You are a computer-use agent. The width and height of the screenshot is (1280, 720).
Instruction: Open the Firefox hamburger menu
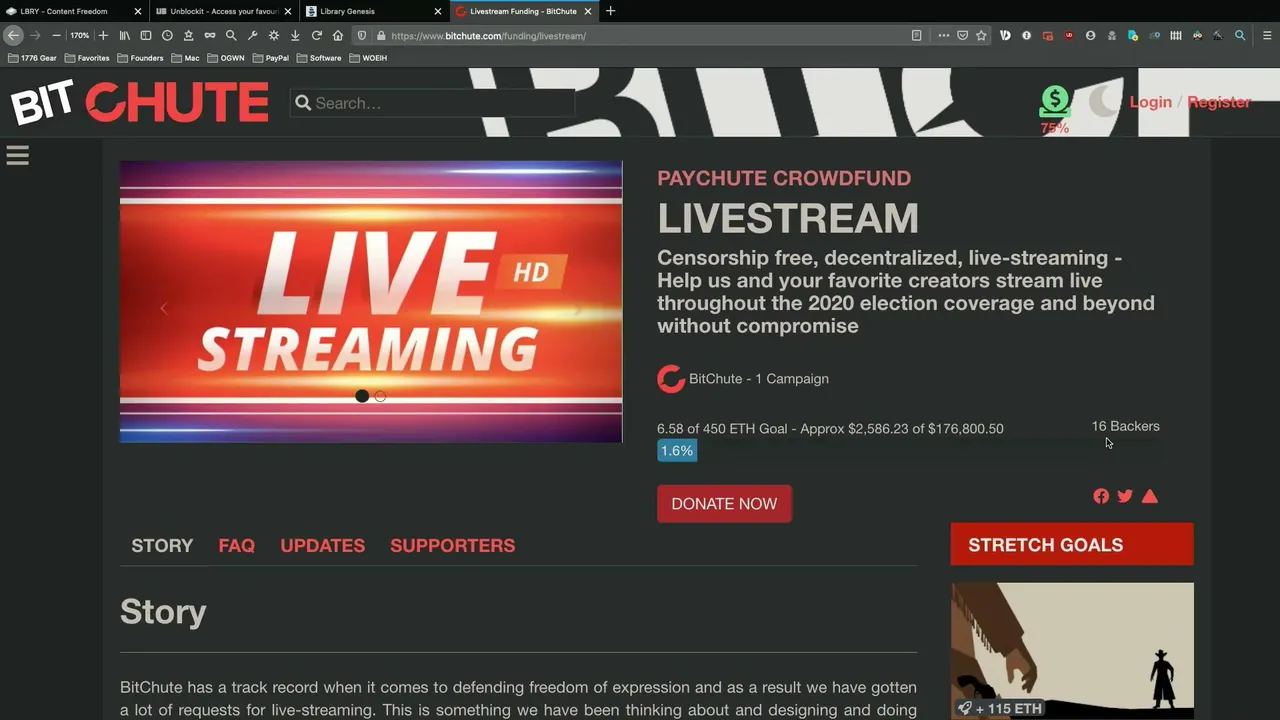pos(1267,35)
